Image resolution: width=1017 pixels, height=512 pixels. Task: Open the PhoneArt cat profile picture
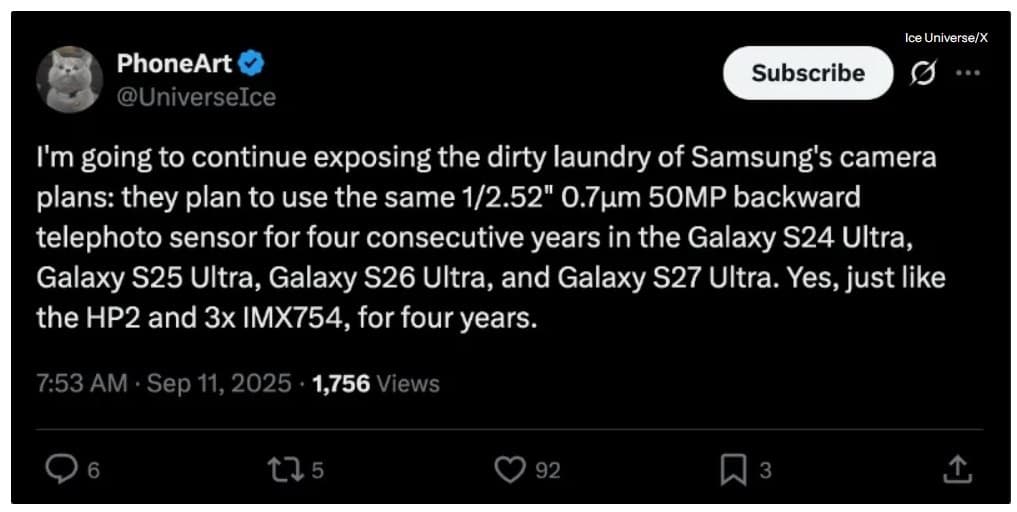click(x=70, y=79)
